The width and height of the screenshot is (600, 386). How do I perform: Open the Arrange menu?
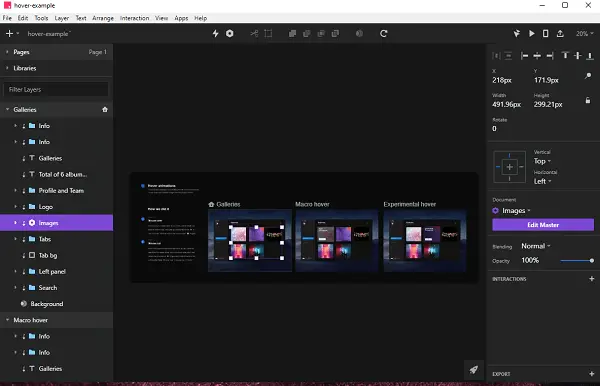[103, 18]
